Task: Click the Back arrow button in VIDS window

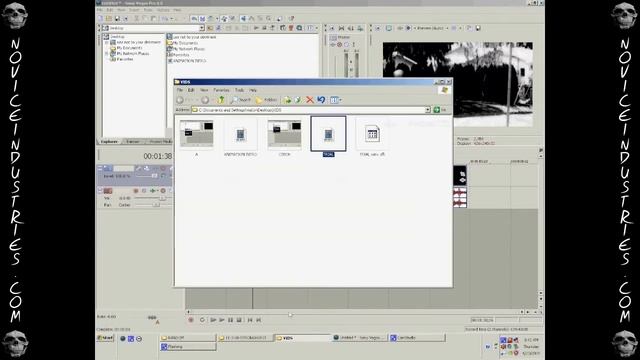Action: (x=180, y=100)
